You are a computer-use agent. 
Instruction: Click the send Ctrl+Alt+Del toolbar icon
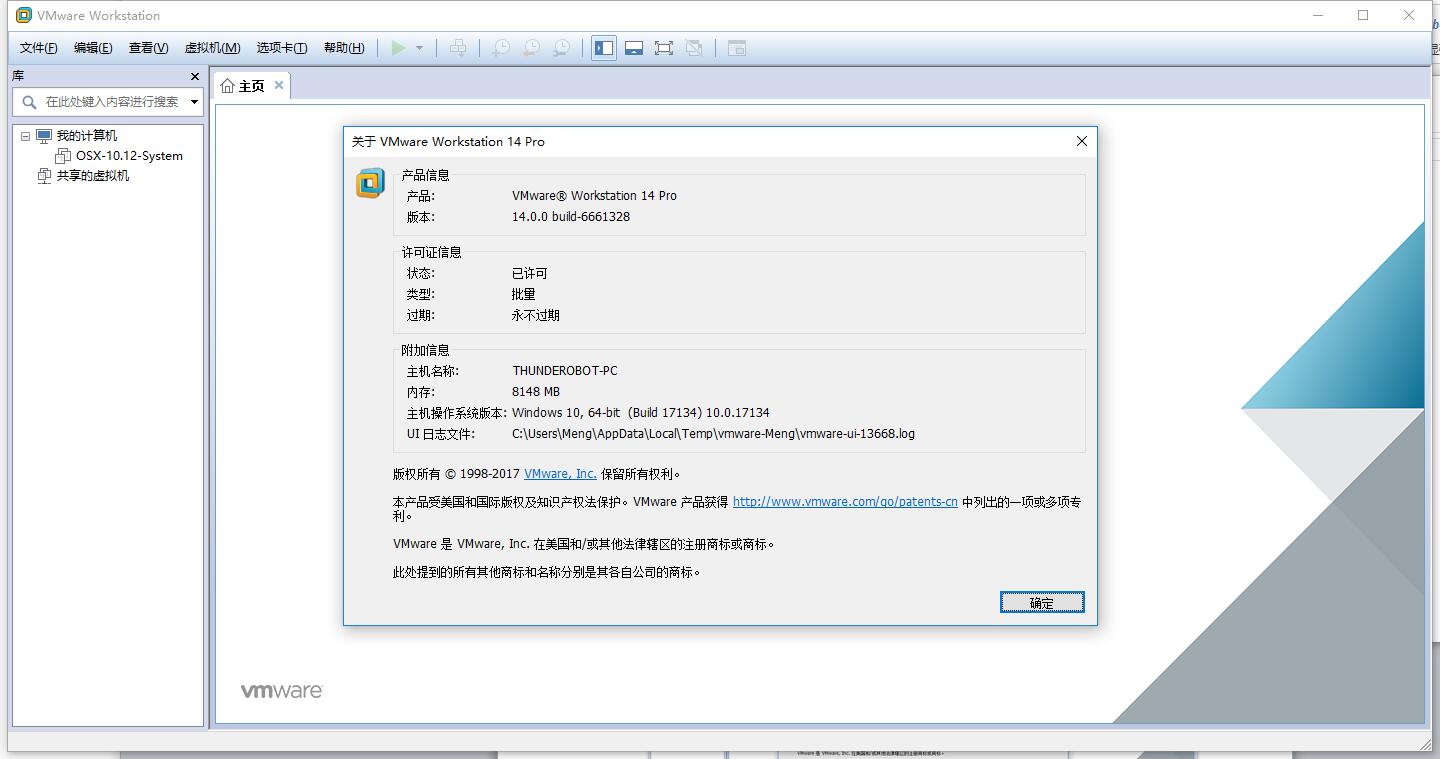458,48
